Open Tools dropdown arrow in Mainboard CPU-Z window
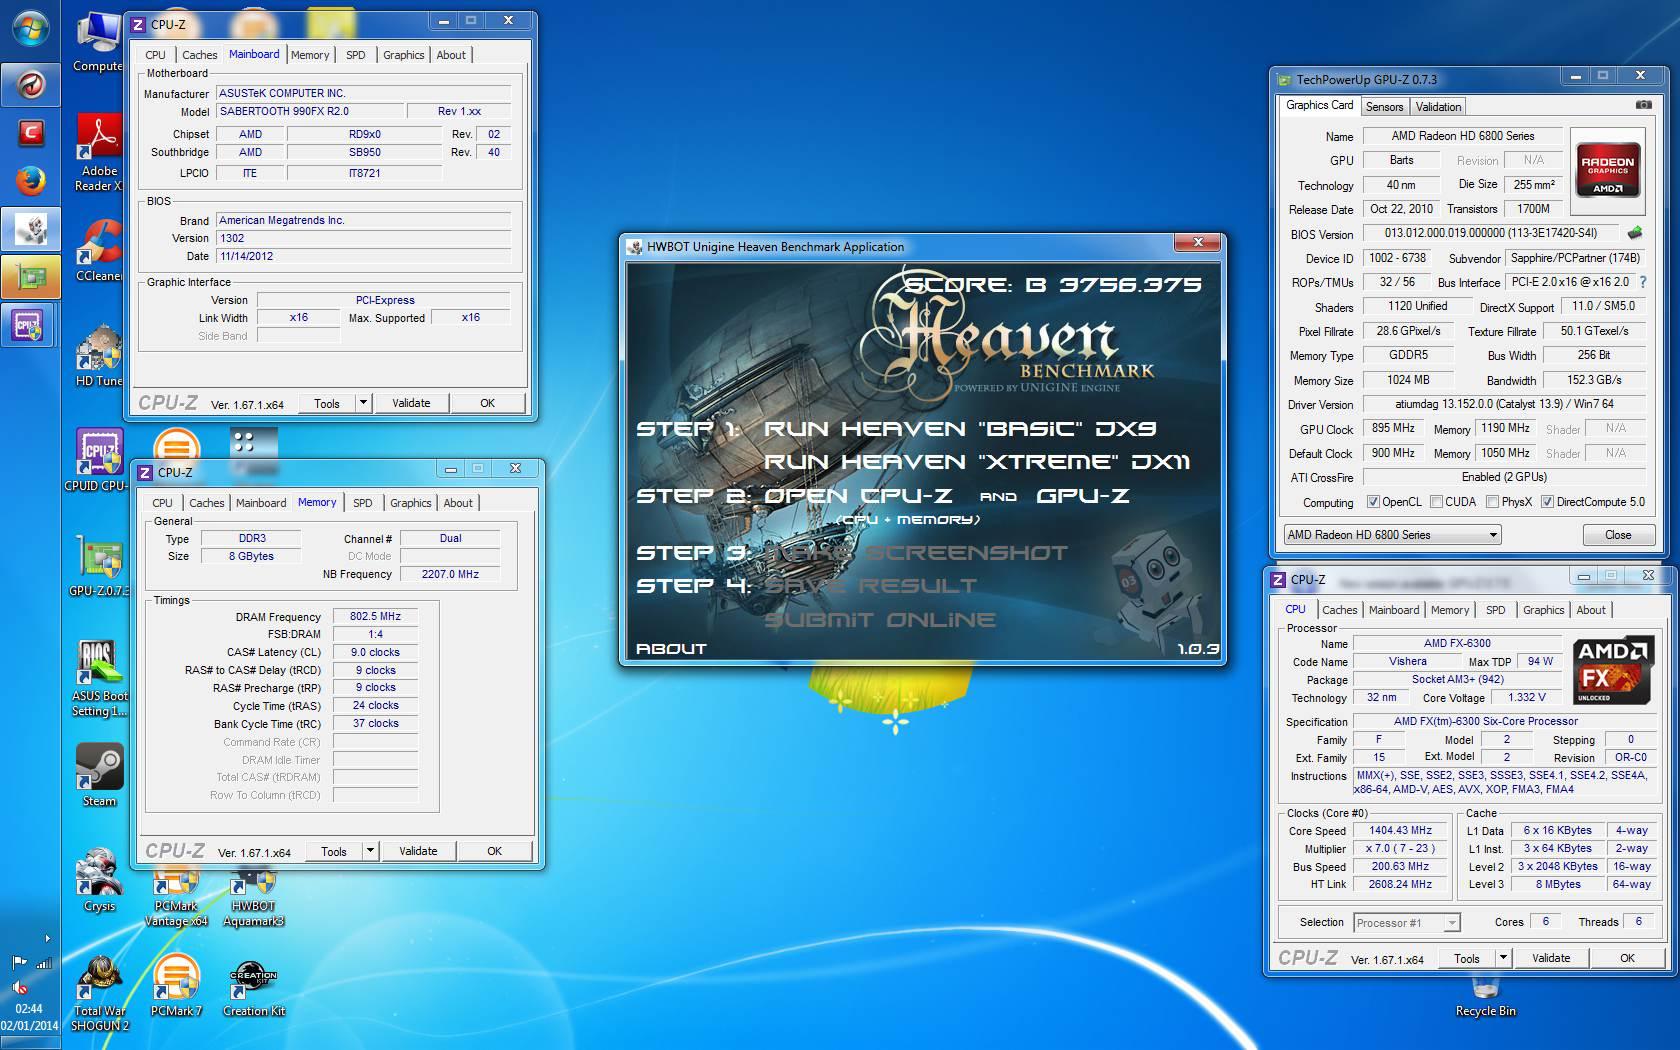This screenshot has width=1680, height=1050. [x=363, y=403]
